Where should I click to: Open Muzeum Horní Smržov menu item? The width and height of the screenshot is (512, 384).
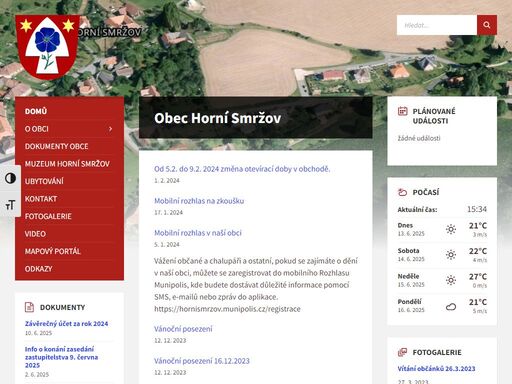coord(67,164)
